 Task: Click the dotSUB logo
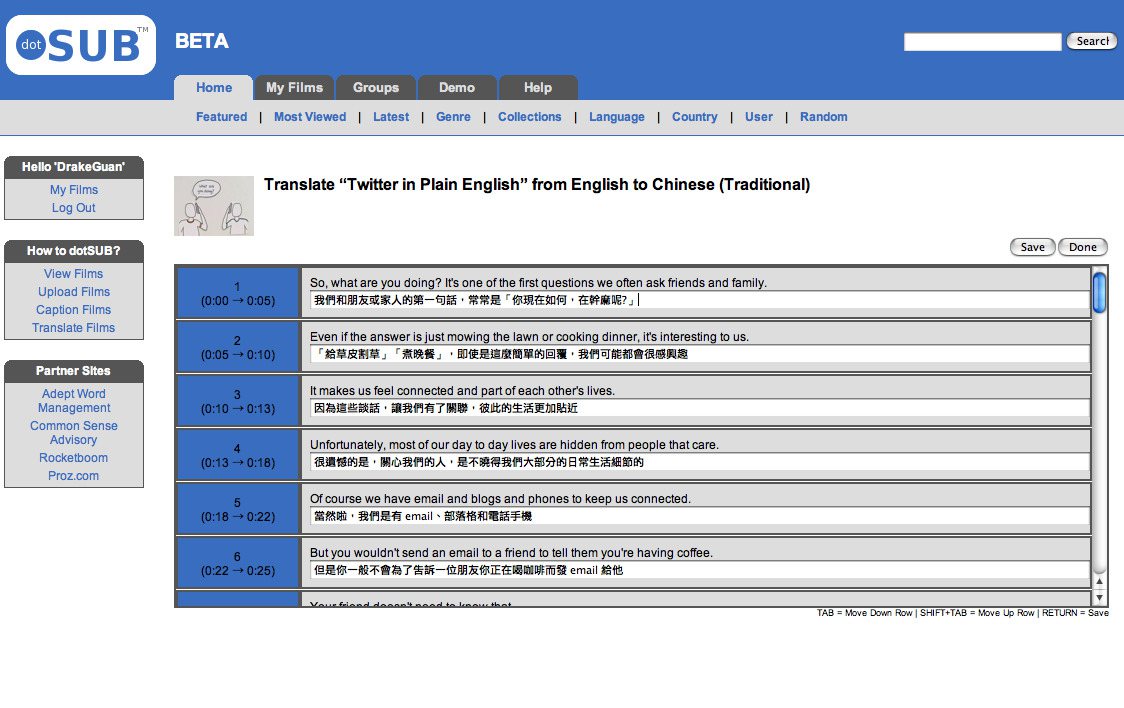(81, 44)
